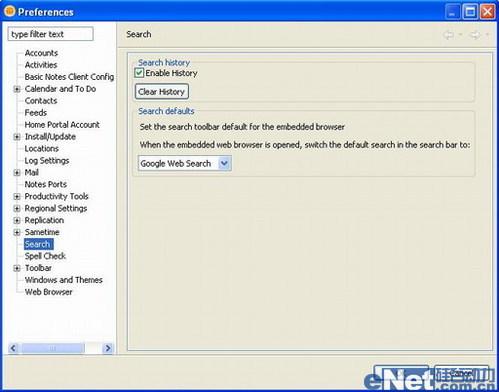
Task: Select Accounts in the preferences tree
Action: pyautogui.click(x=41, y=53)
